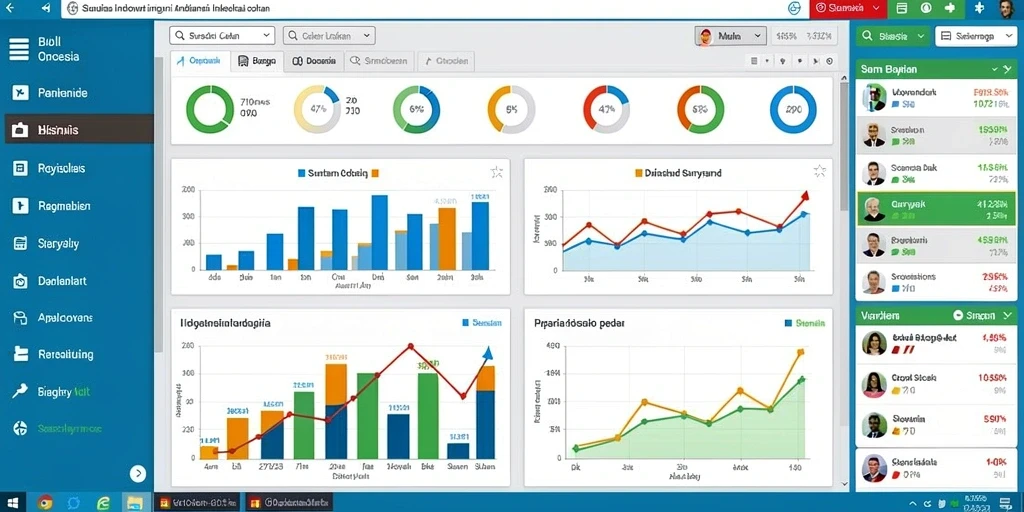Select the folder icon beside Rereatiuing
This screenshot has width=1024, height=512.
coord(20,354)
